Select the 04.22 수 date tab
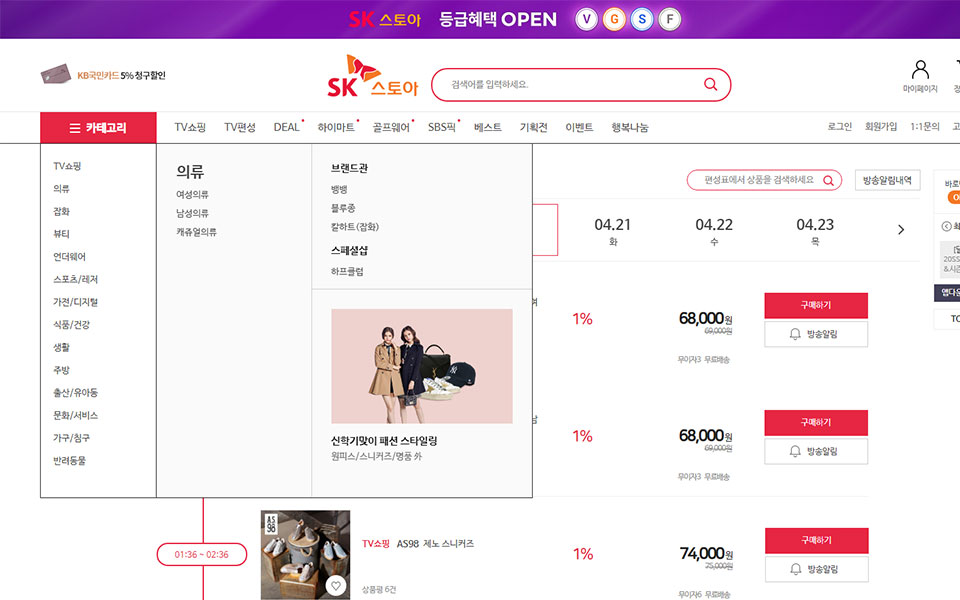This screenshot has width=960, height=600. tap(714, 231)
